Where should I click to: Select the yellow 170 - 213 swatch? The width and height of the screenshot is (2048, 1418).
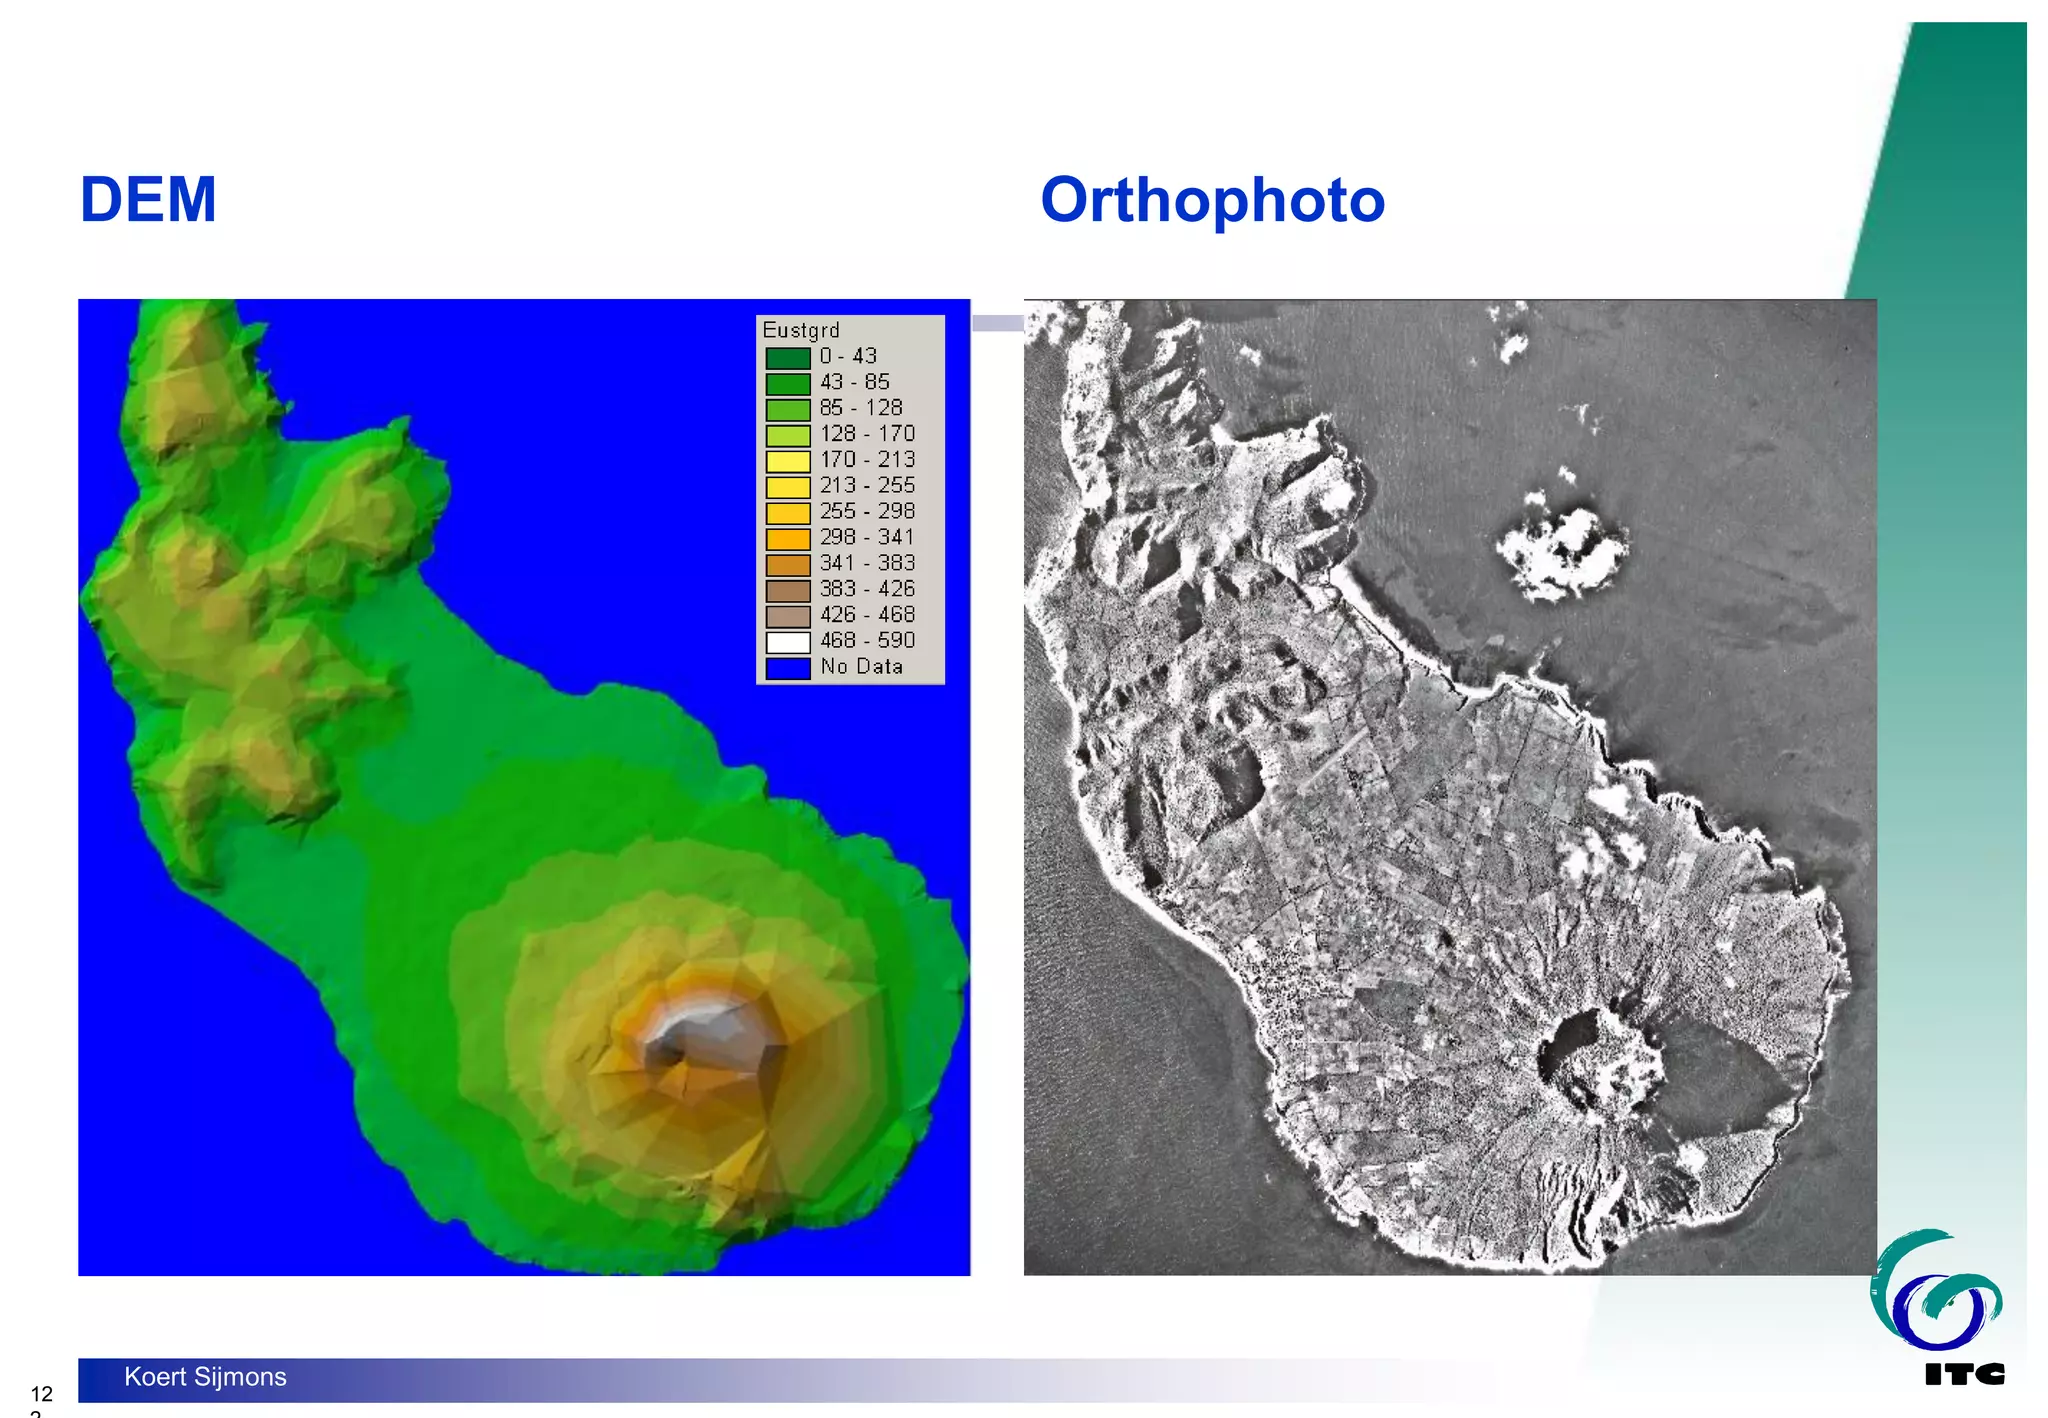787,461
